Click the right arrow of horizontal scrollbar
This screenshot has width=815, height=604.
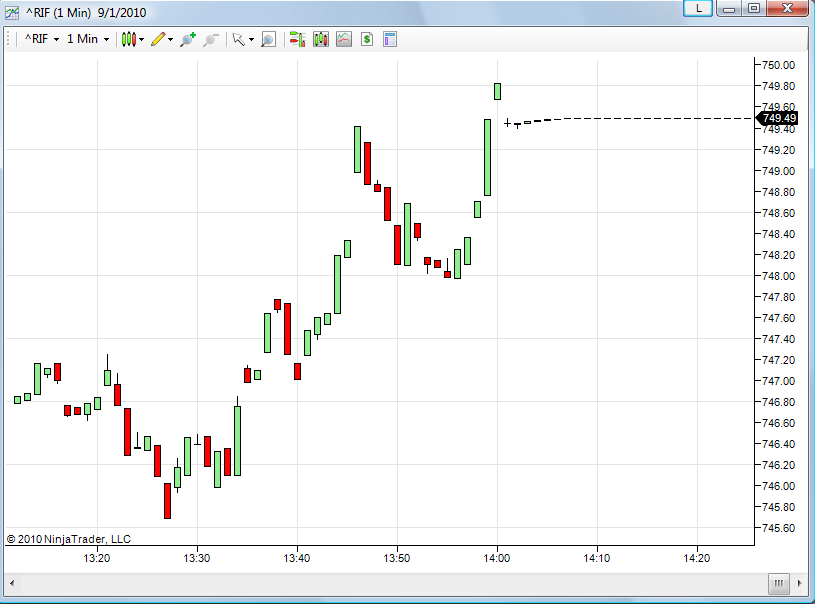tap(800, 583)
